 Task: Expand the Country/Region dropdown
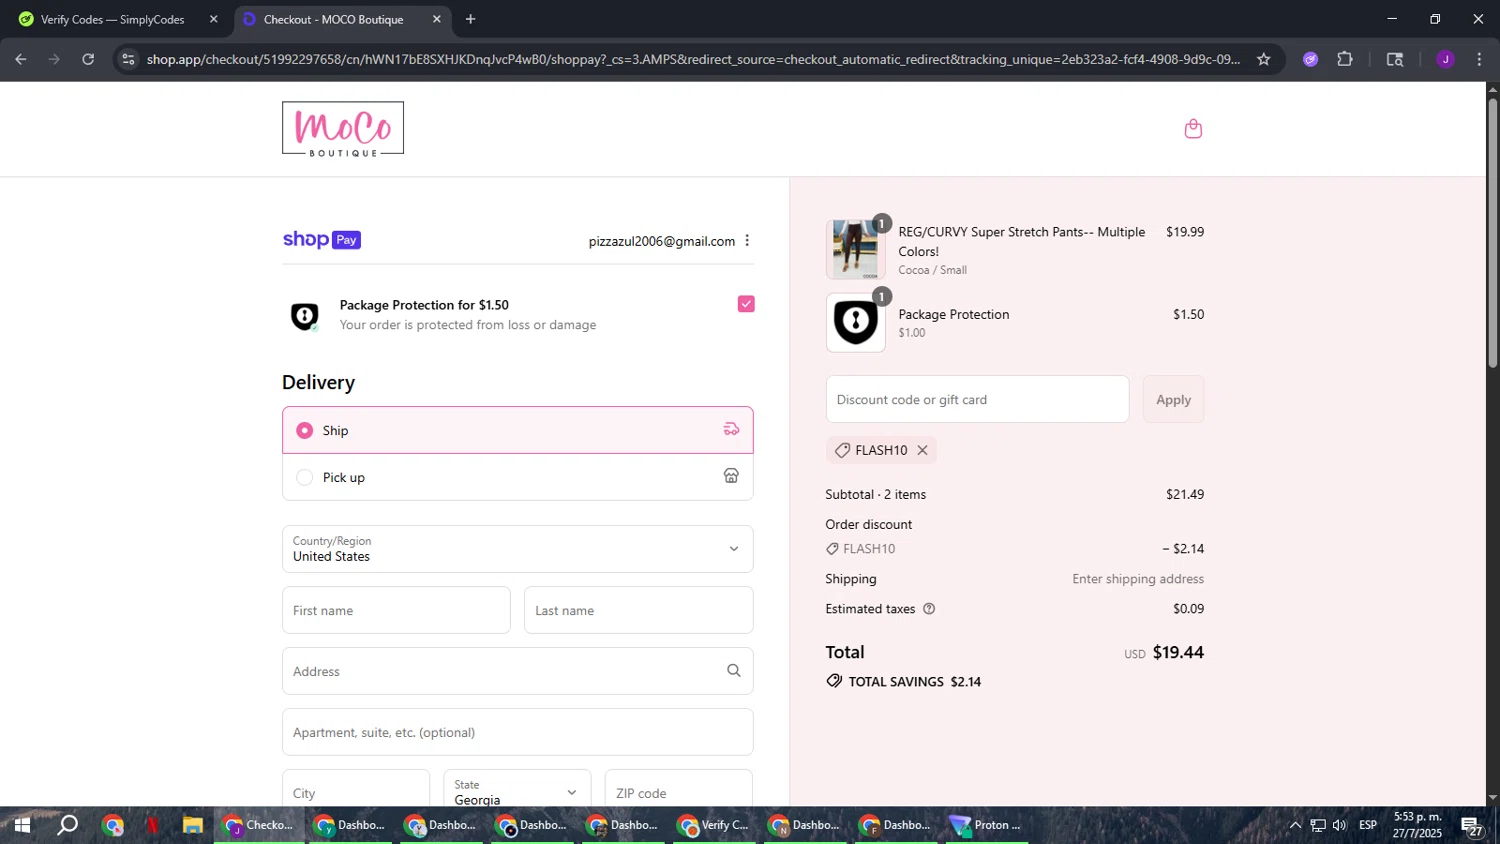(518, 549)
